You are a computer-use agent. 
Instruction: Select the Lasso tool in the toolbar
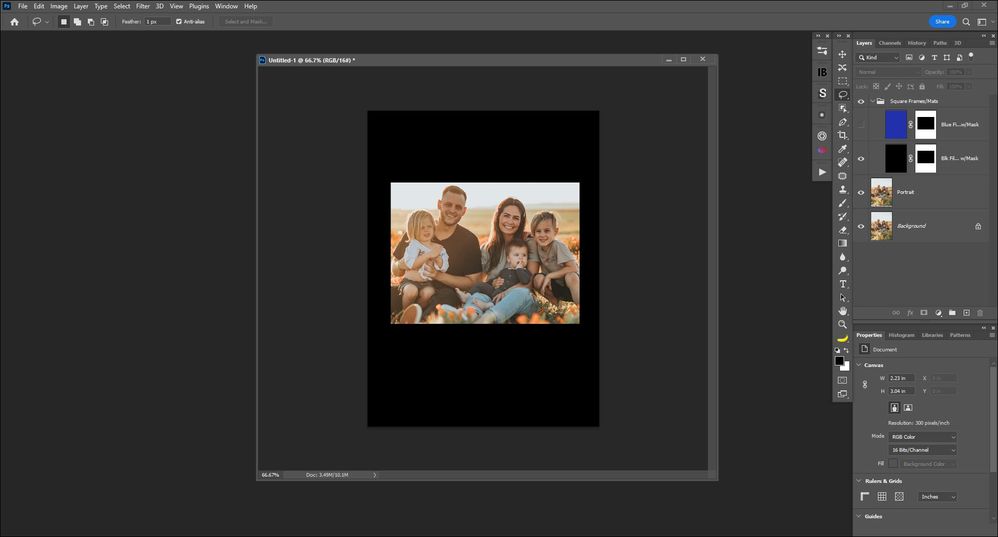click(x=842, y=94)
